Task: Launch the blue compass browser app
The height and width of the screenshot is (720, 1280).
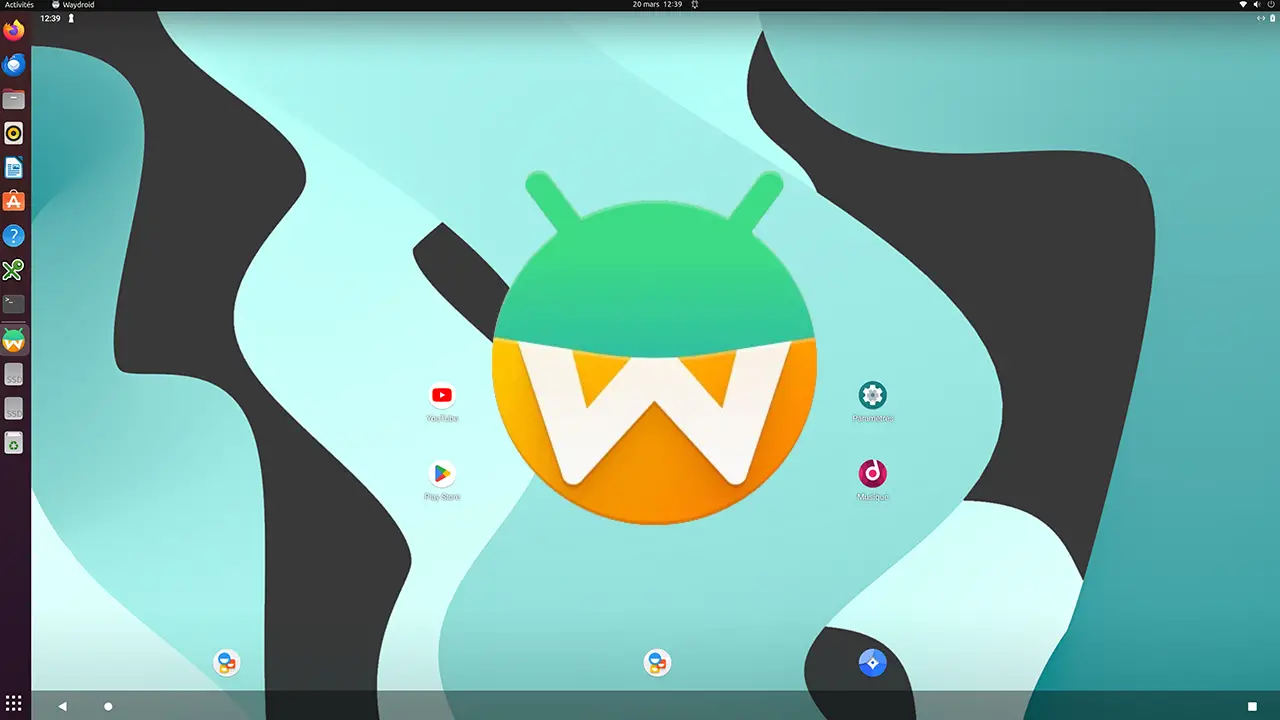Action: click(x=873, y=663)
